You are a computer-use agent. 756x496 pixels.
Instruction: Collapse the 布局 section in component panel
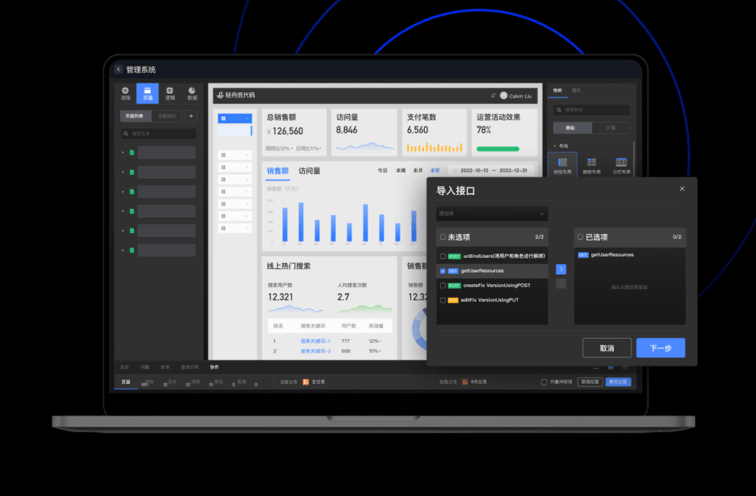coord(553,145)
